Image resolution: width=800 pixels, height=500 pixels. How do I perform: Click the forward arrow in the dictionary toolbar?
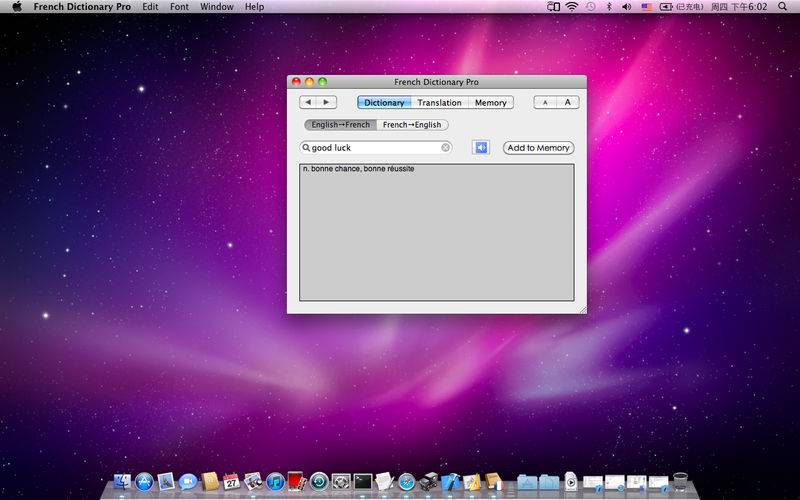click(327, 102)
